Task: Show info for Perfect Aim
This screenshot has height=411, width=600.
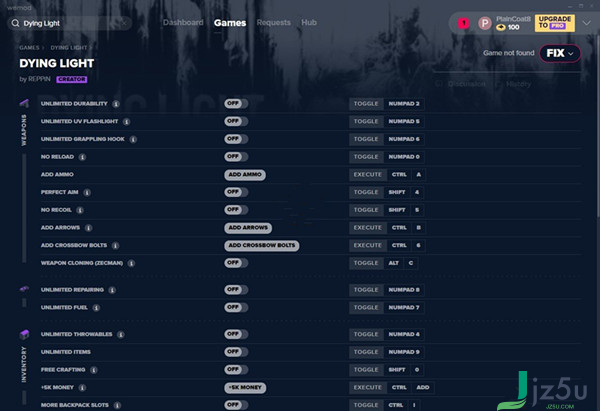Action: click(x=87, y=192)
